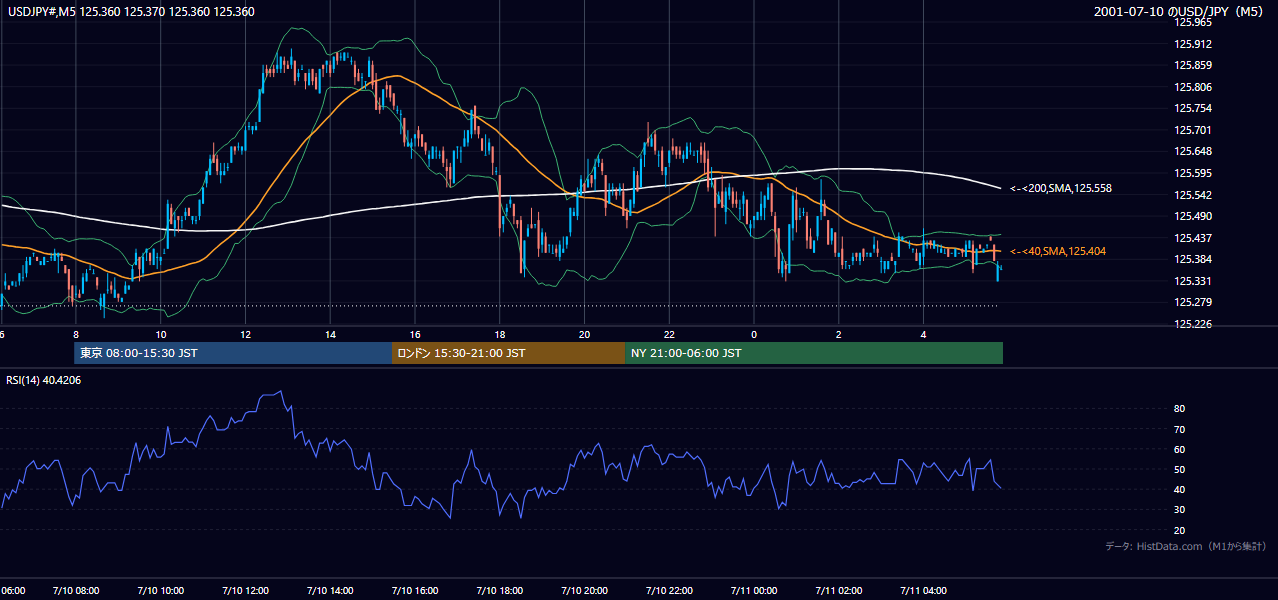This screenshot has height=600, width=1278.
Task: Click the 125.226 price axis label
Action: (x=1195, y=324)
